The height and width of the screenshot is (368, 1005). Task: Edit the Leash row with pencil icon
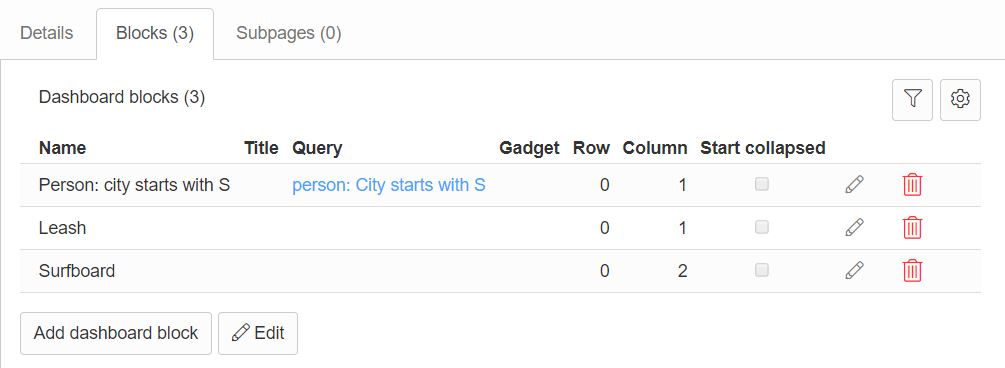click(x=854, y=228)
